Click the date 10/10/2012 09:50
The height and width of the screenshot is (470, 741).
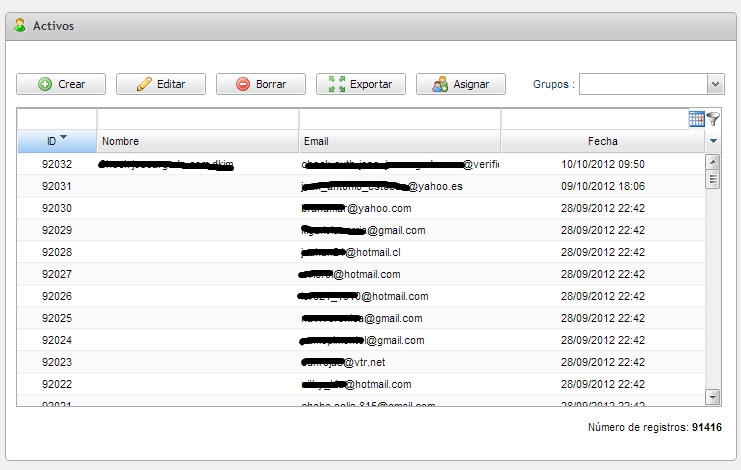coord(603,164)
